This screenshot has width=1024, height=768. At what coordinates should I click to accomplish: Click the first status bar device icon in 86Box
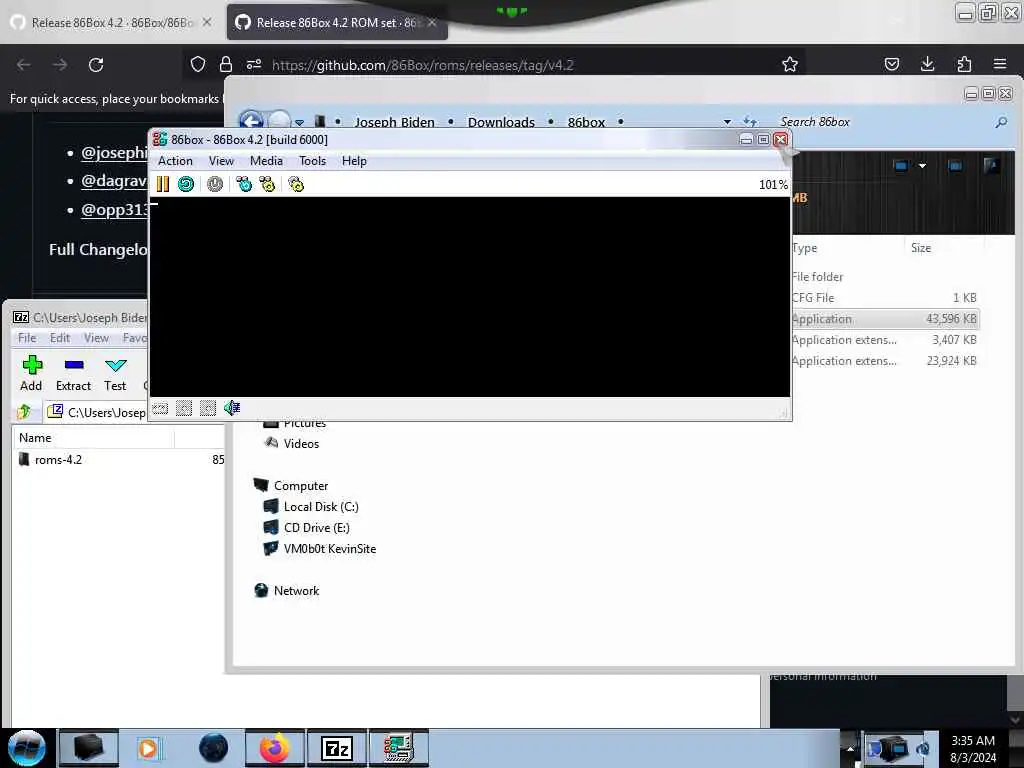(160, 409)
